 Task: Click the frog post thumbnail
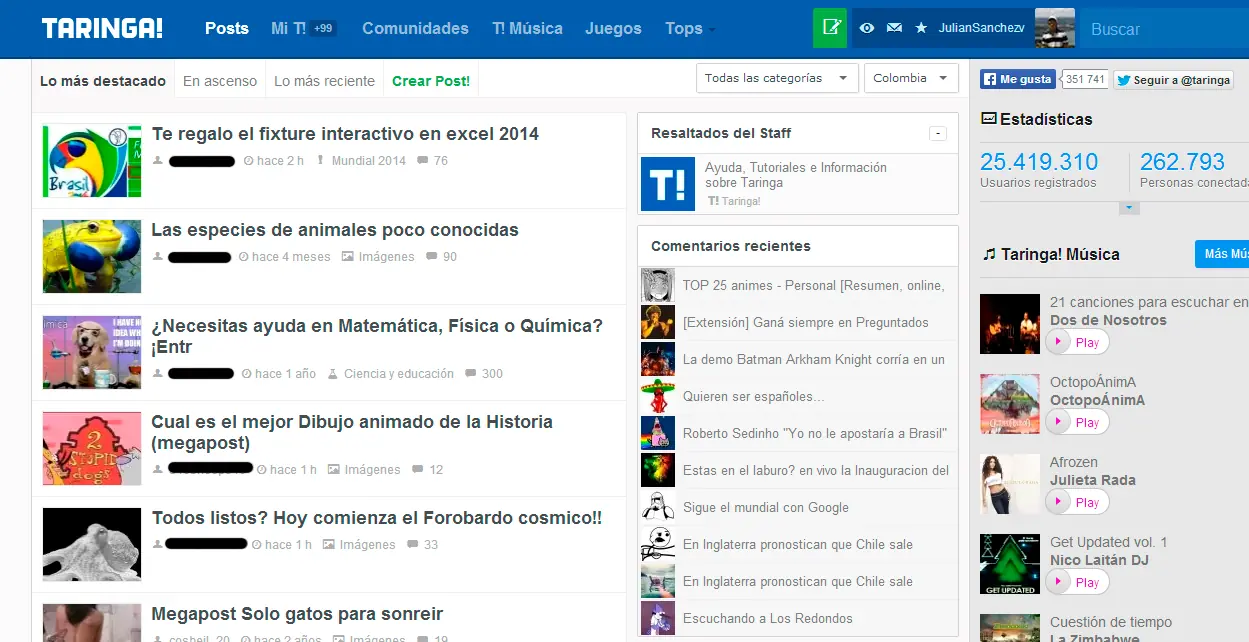[x=92, y=257]
